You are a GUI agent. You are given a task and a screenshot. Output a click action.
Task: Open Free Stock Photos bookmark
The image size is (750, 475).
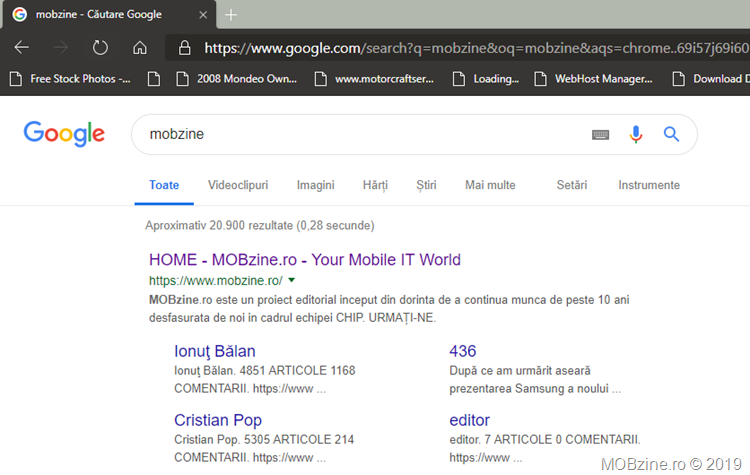click(x=70, y=79)
